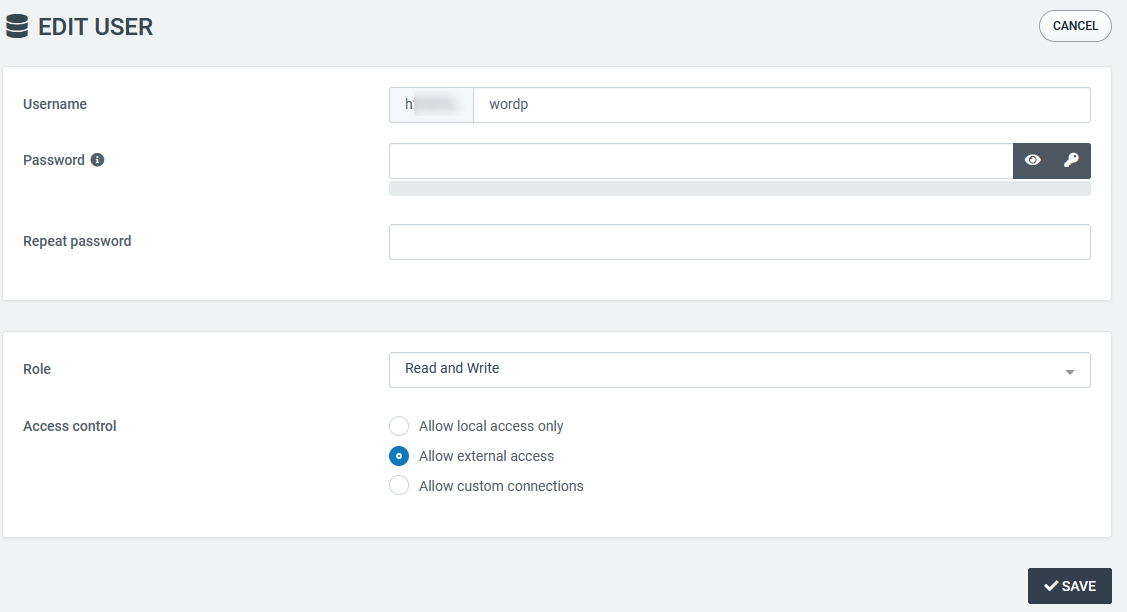
Task: Select Allow external access radio
Action: pos(399,456)
